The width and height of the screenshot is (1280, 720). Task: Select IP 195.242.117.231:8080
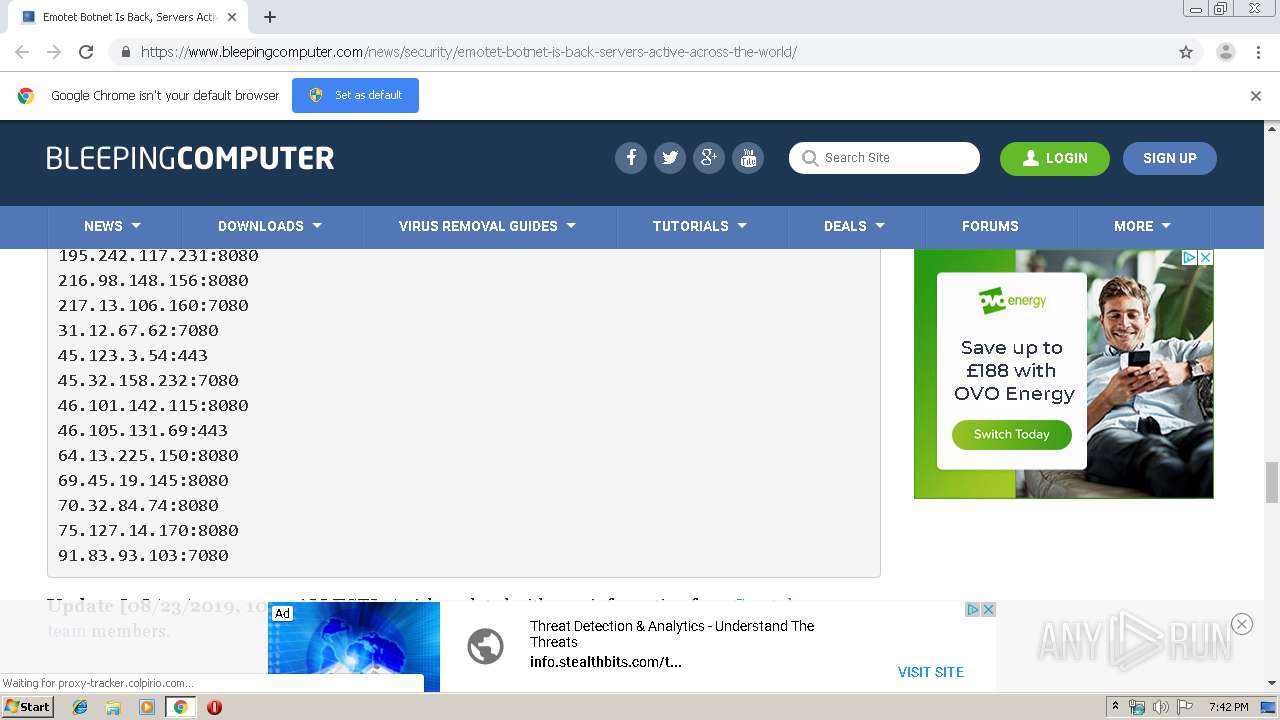pos(158,256)
